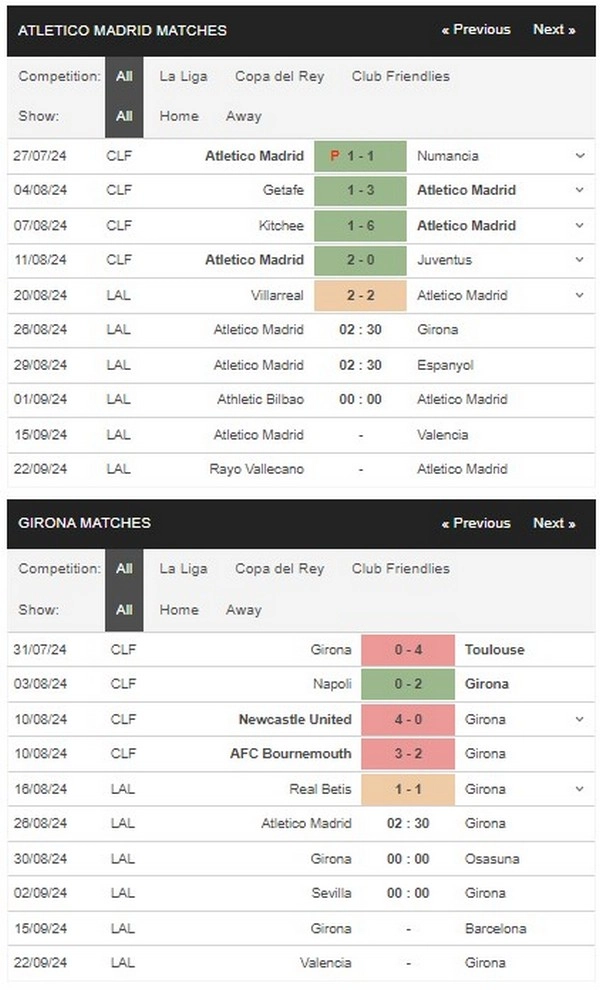Viewport: 600px width, 990px height.
Task: Show only Away matches for Atletico Madrid
Action: (243, 116)
